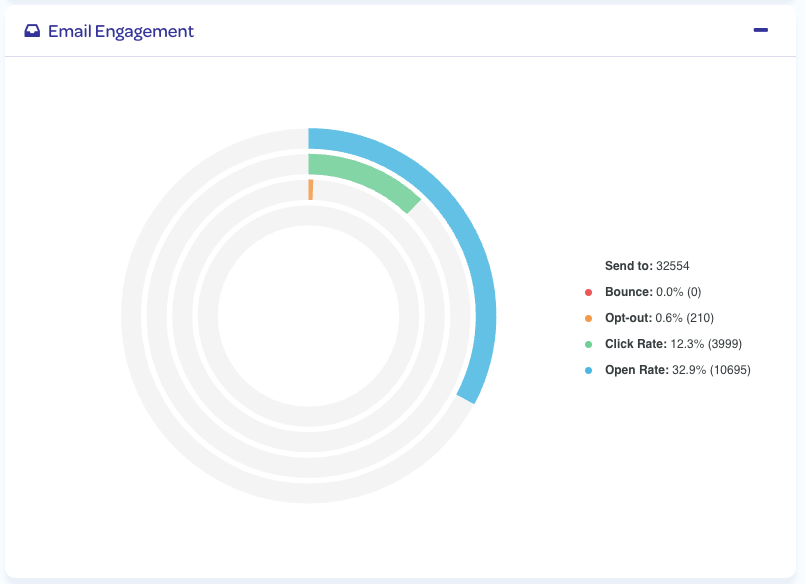Screen dimensions: 805x584
Task: Collapse the Email Engagement panel
Action: click(x=760, y=30)
